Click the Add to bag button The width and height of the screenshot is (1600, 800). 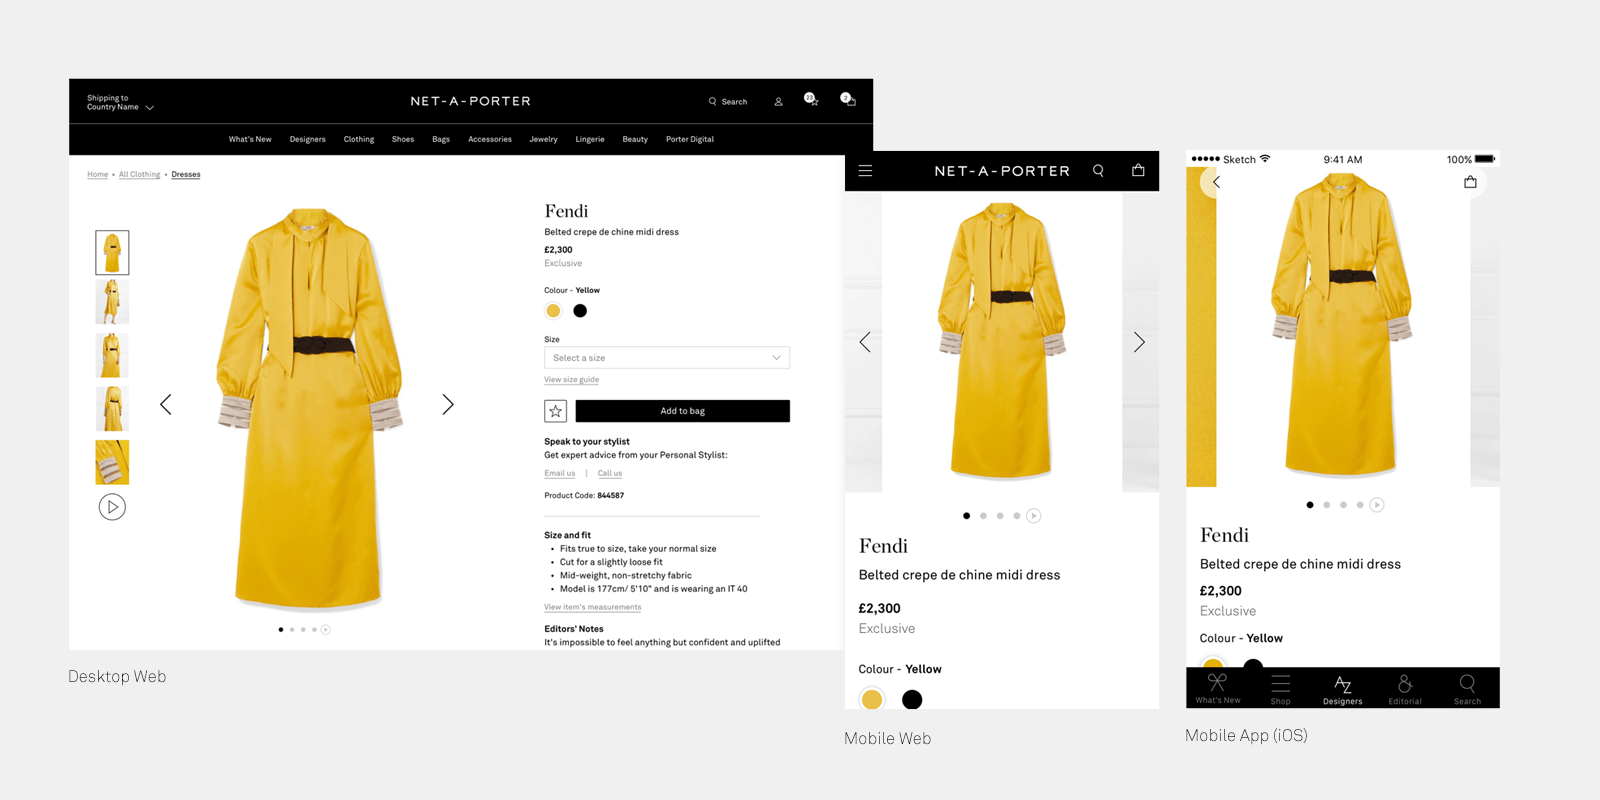pos(683,411)
